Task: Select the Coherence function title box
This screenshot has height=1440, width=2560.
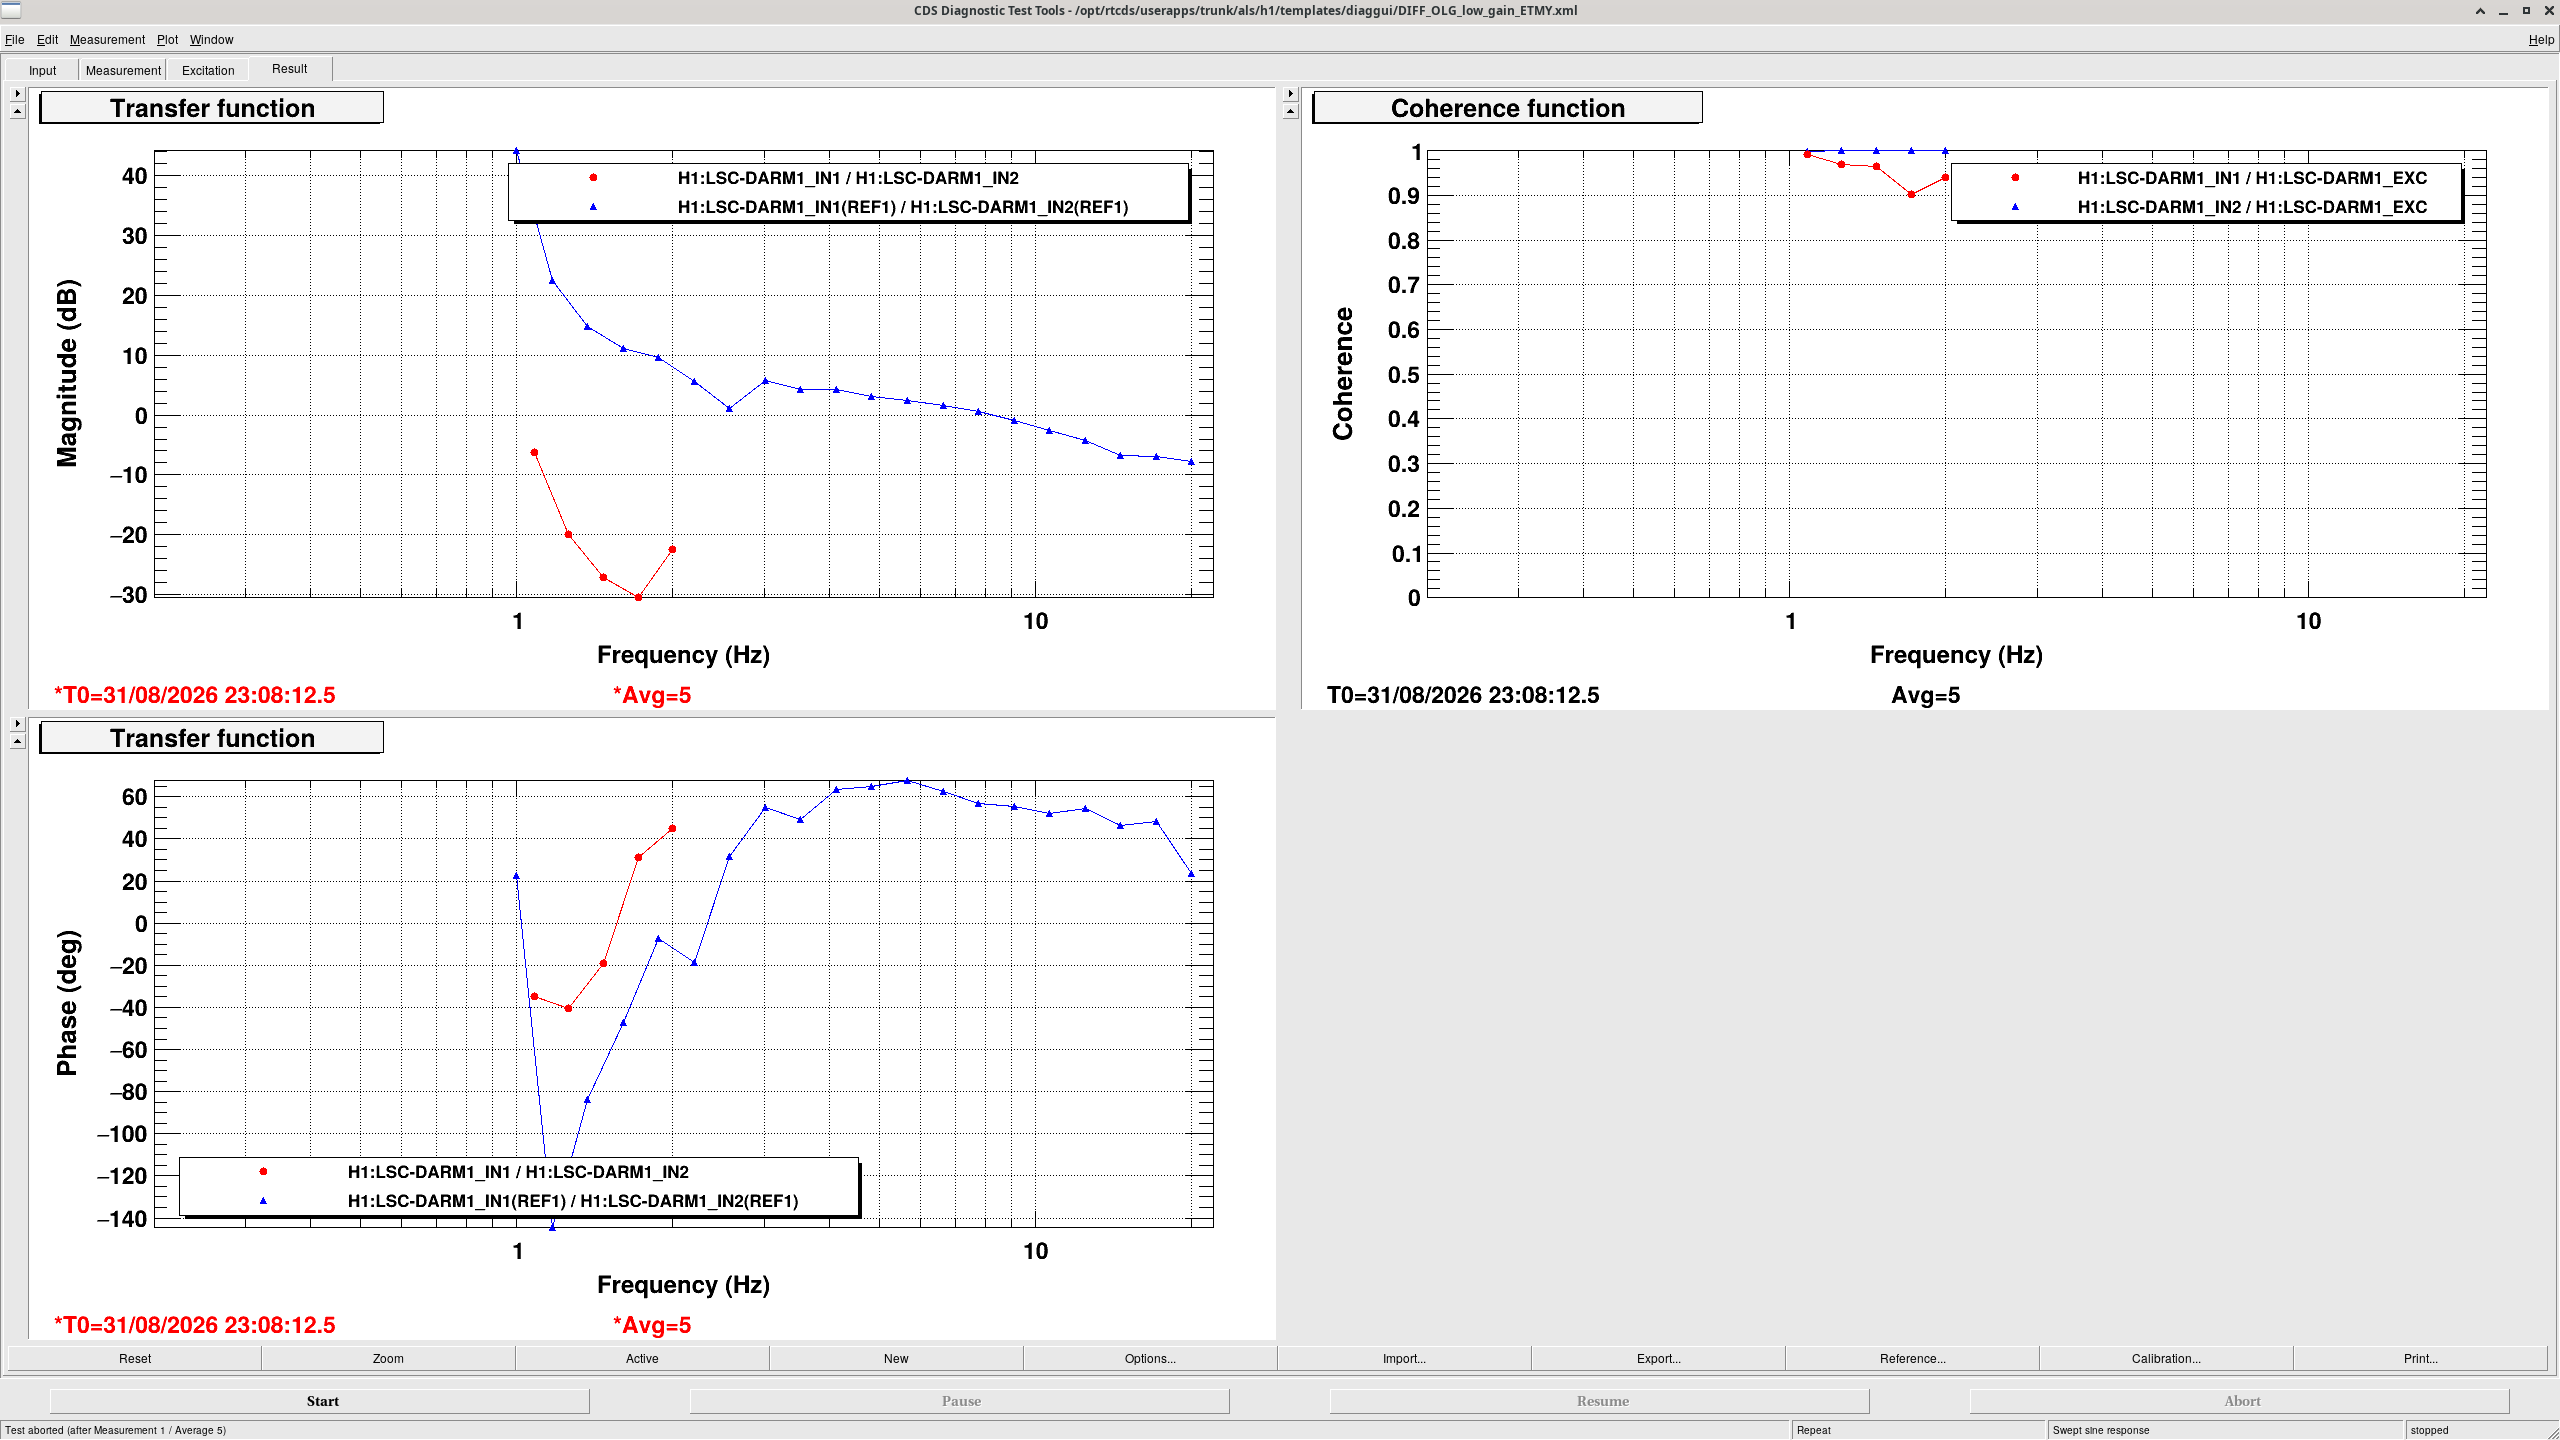Action: [1507, 108]
